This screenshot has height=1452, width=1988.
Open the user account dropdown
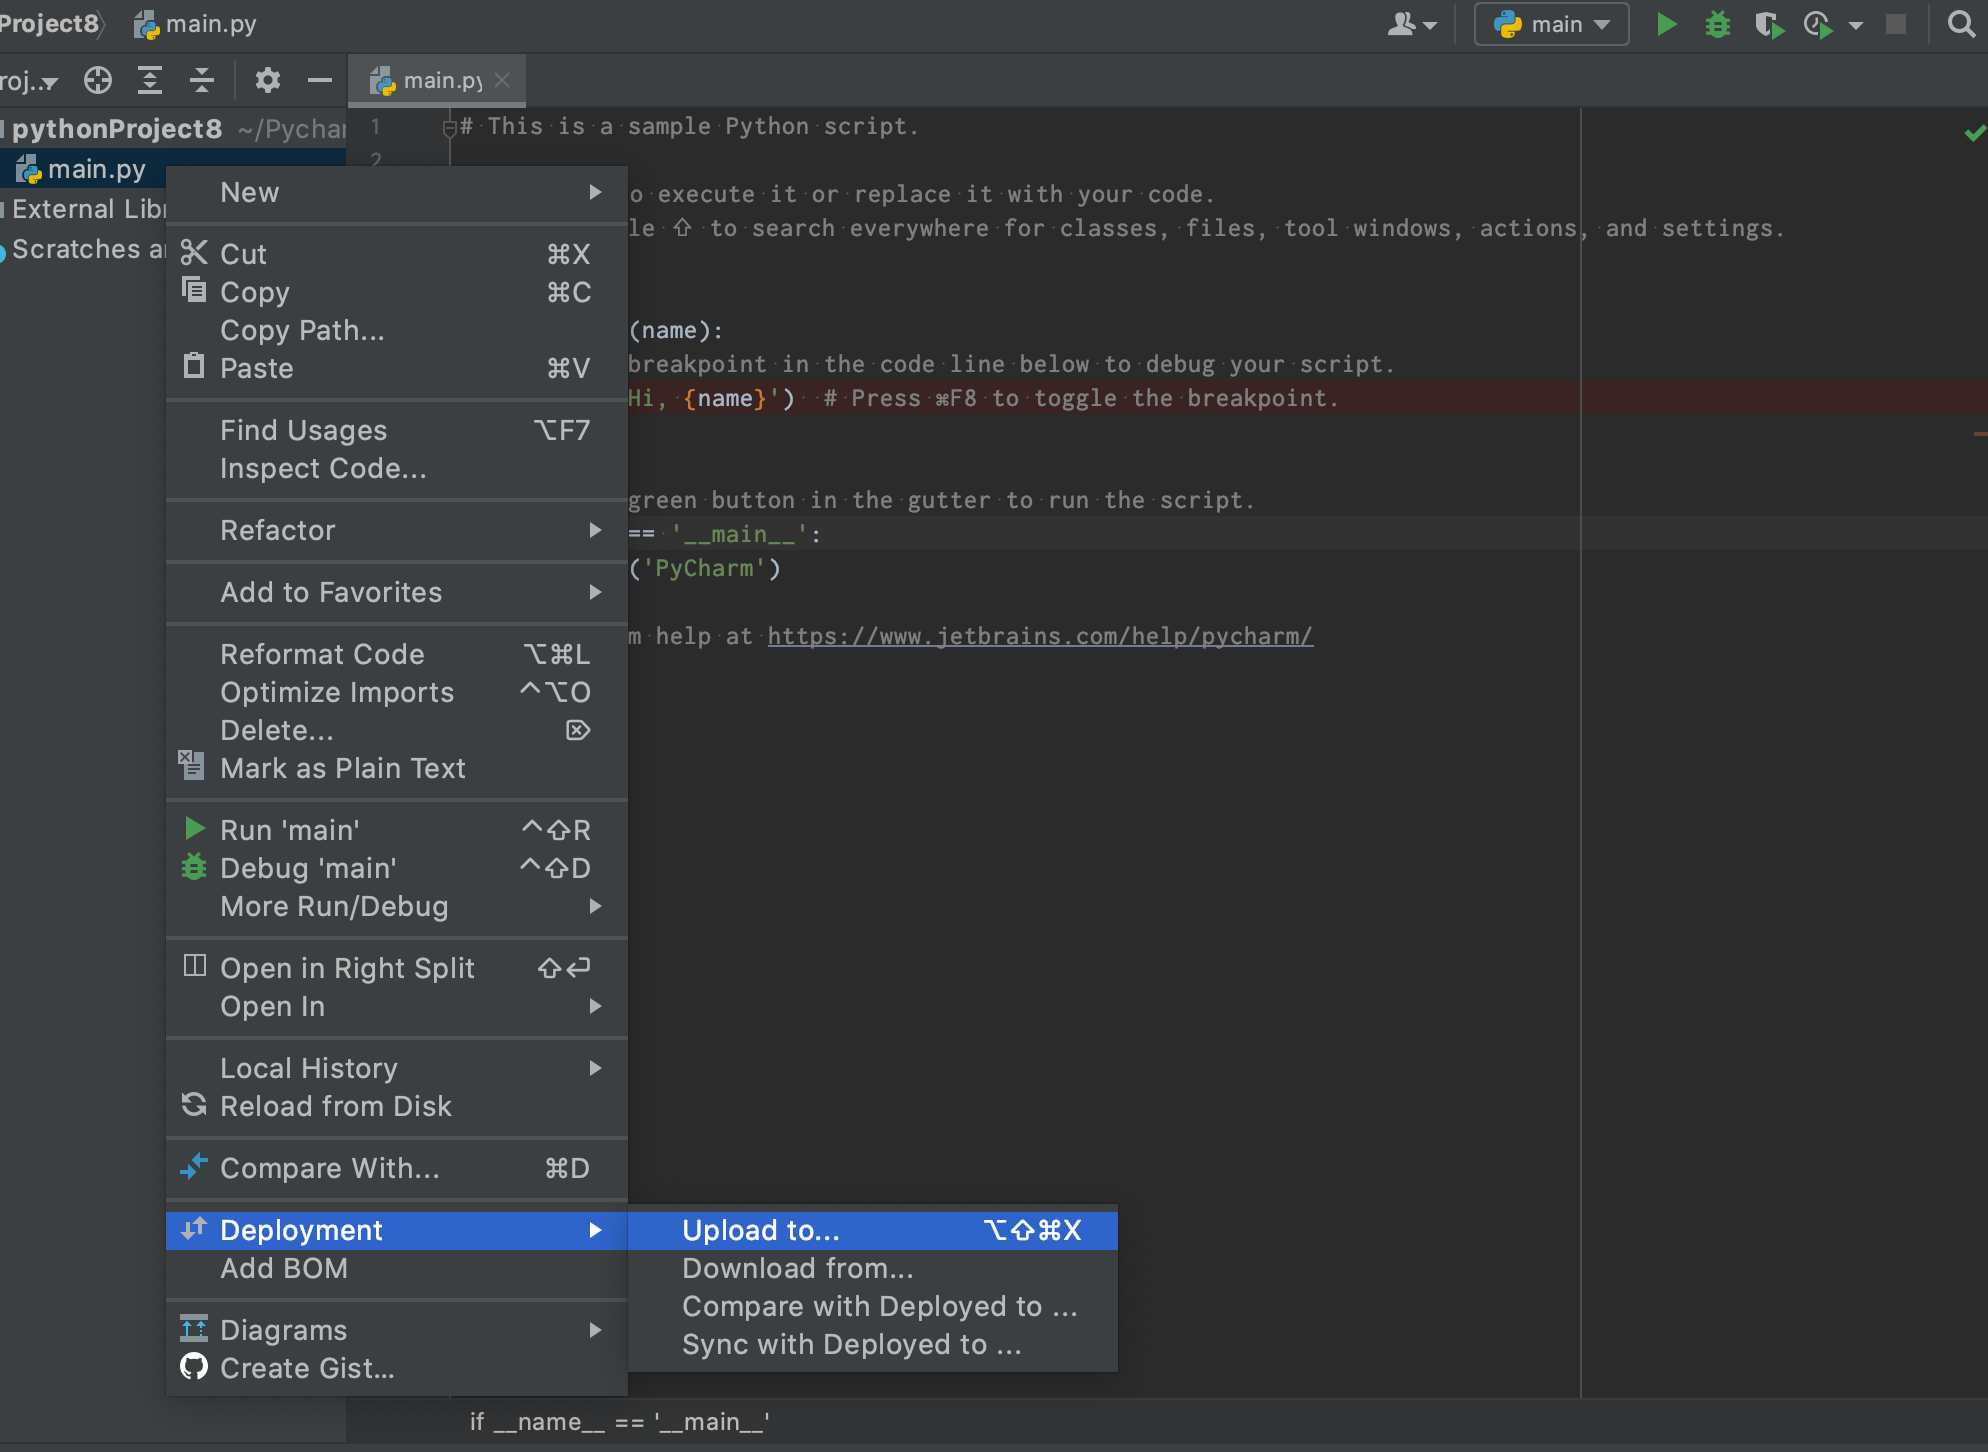[x=1411, y=24]
